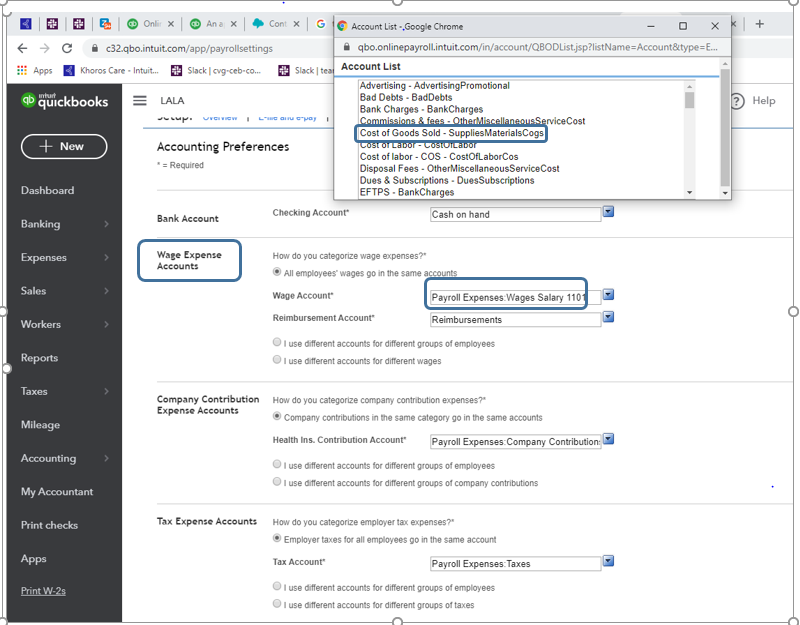Open the Tax Account dropdown arrow

tap(608, 563)
